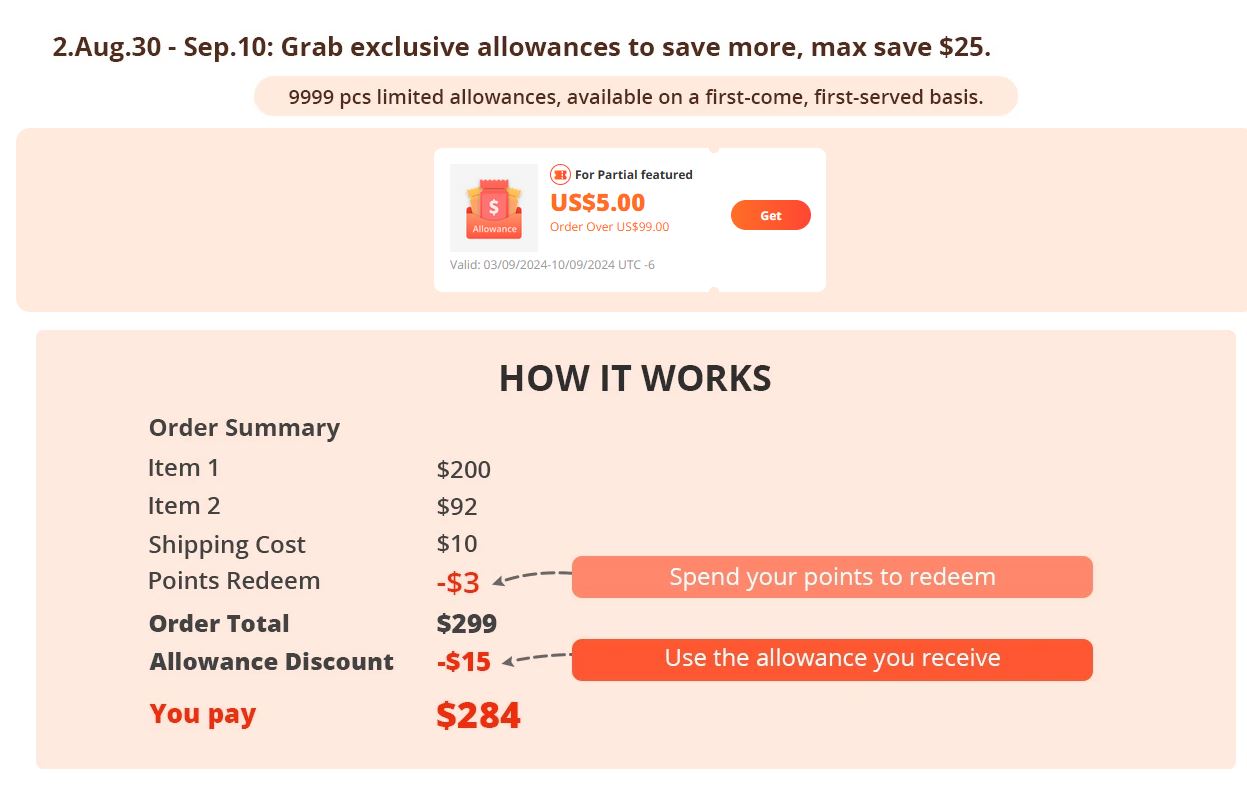
Task: Click the HOW IT WORKS heading
Action: click(x=635, y=379)
